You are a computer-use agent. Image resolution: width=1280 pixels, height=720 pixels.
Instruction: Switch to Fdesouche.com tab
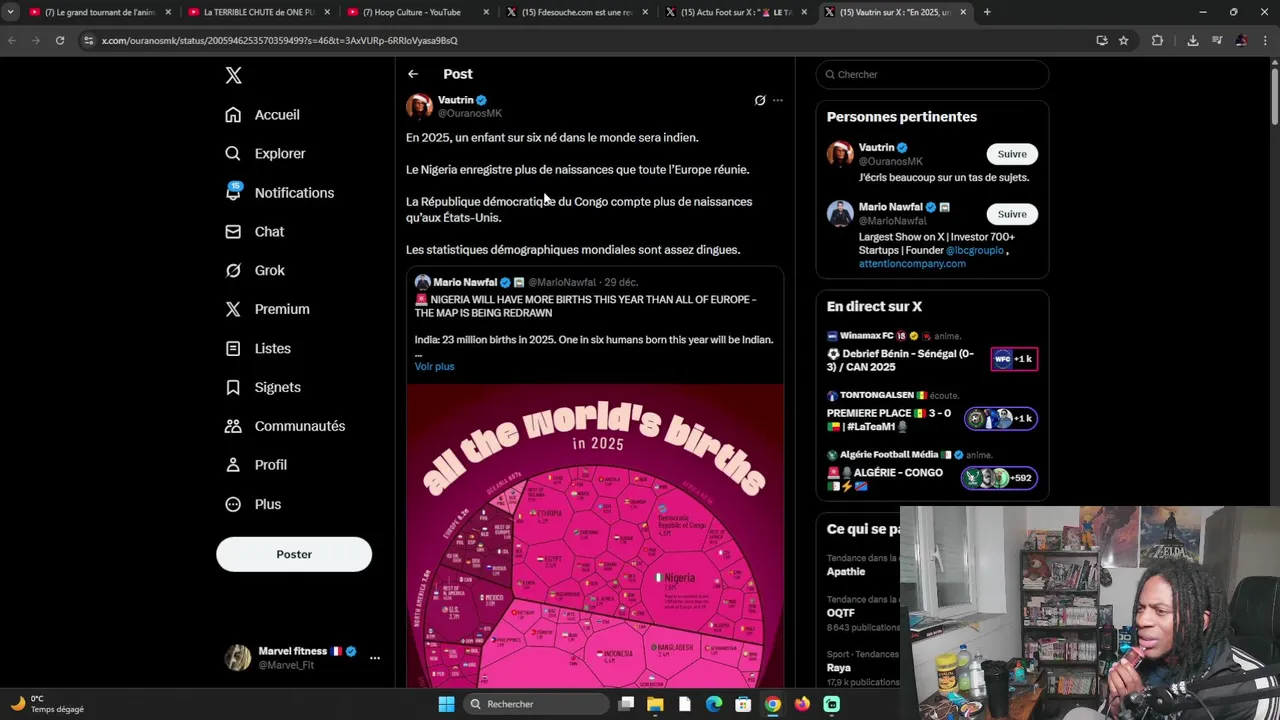pyautogui.click(x=578, y=12)
